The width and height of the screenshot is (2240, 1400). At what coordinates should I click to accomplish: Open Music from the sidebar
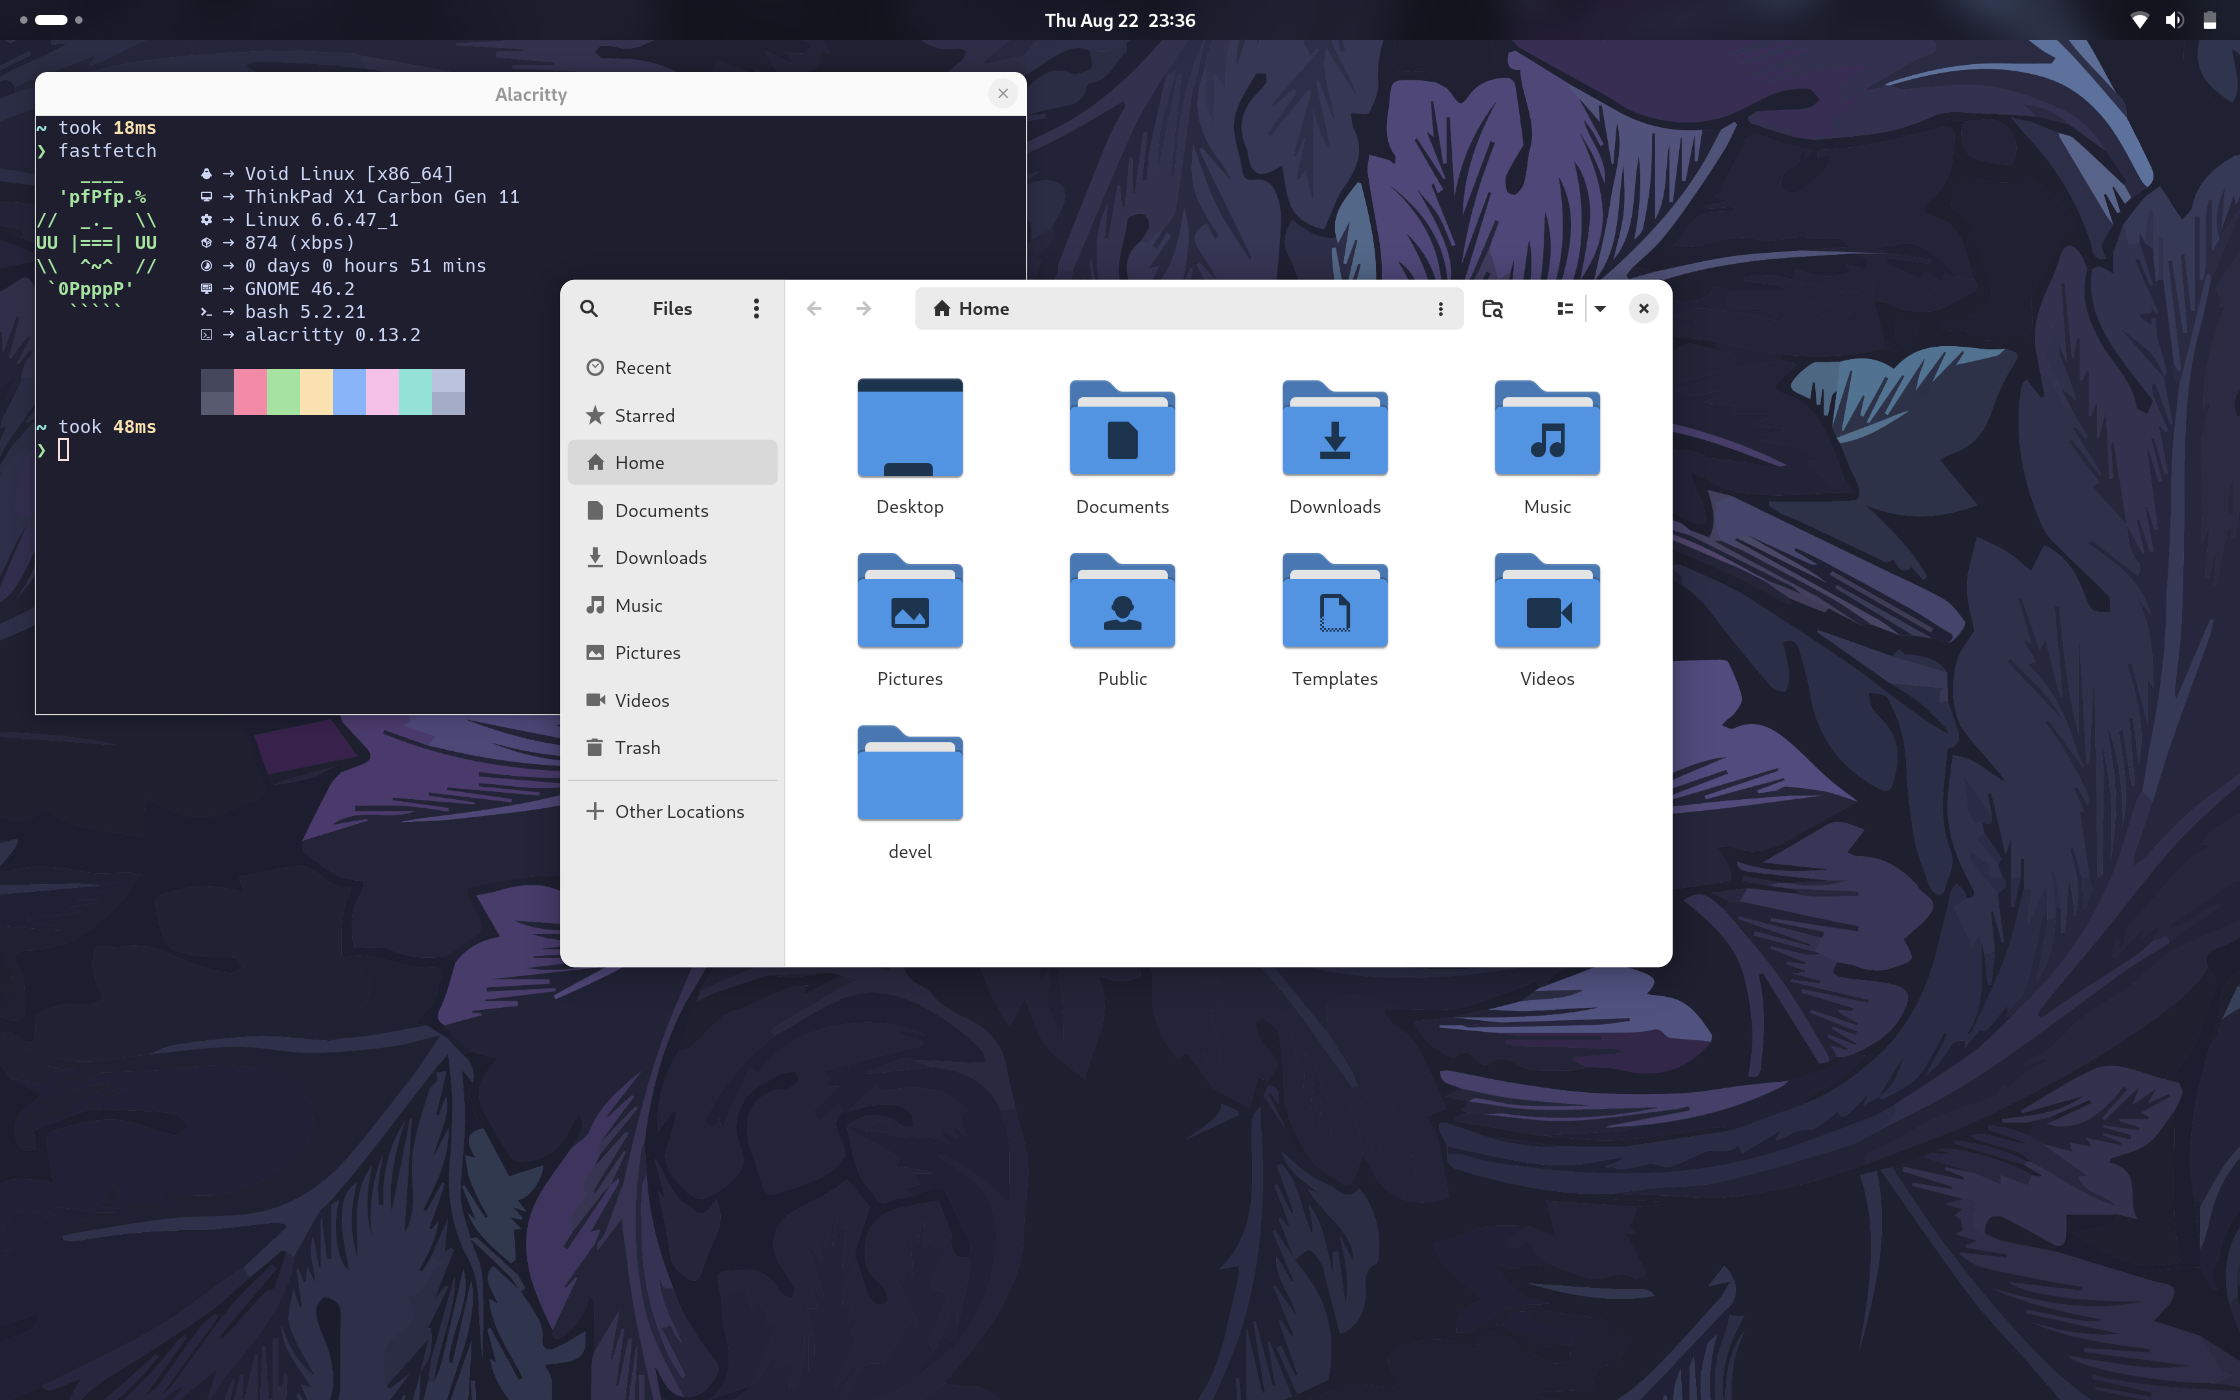[673, 605]
